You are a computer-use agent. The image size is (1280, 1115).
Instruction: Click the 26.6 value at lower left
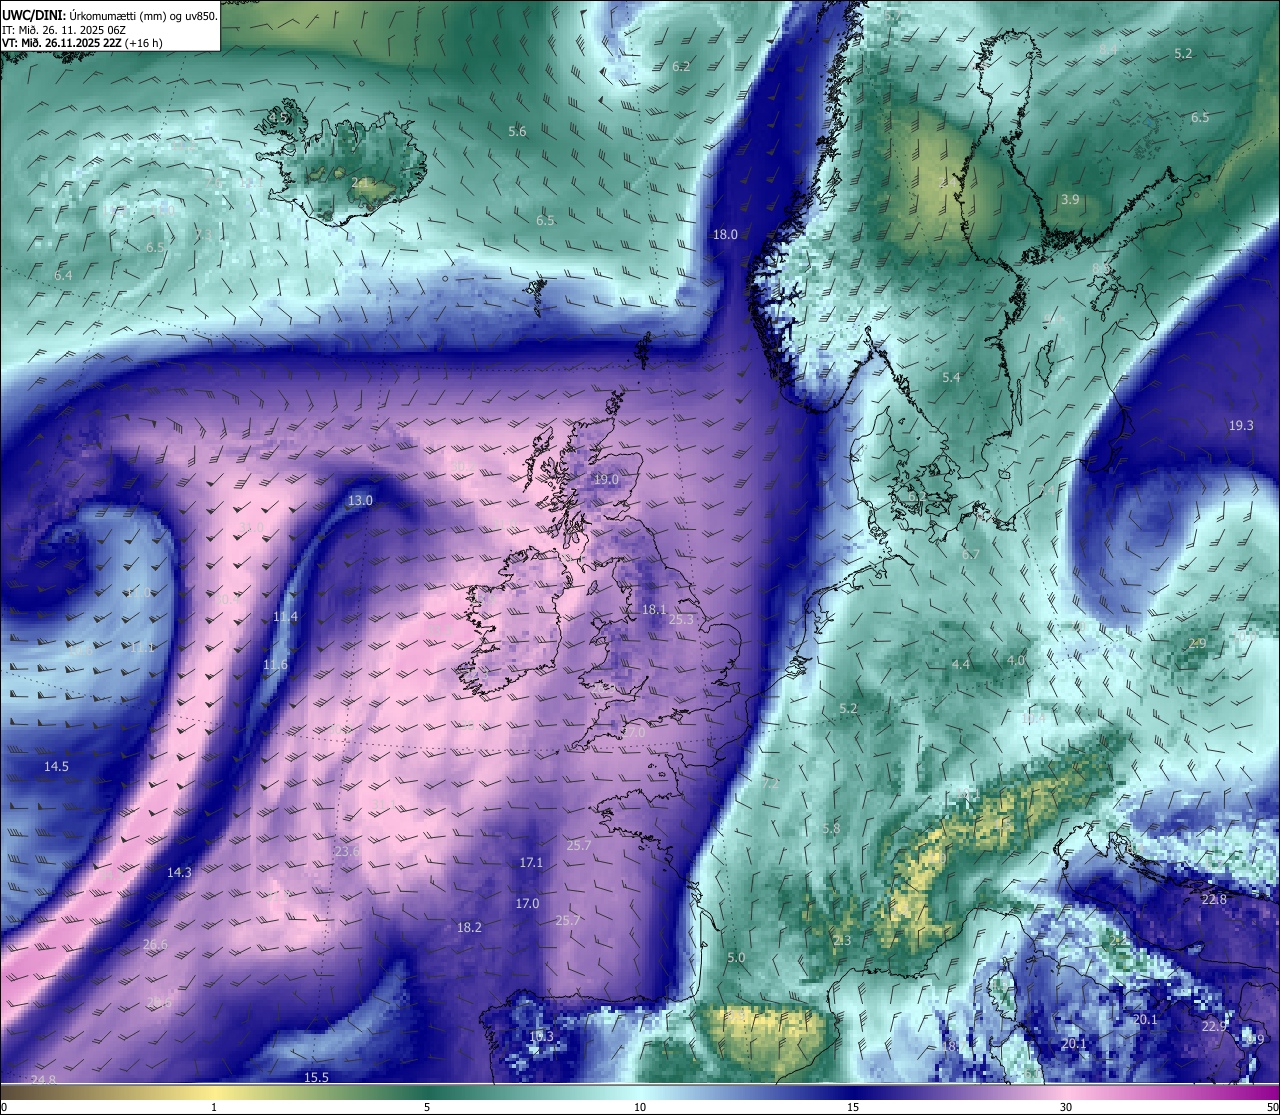coord(155,944)
